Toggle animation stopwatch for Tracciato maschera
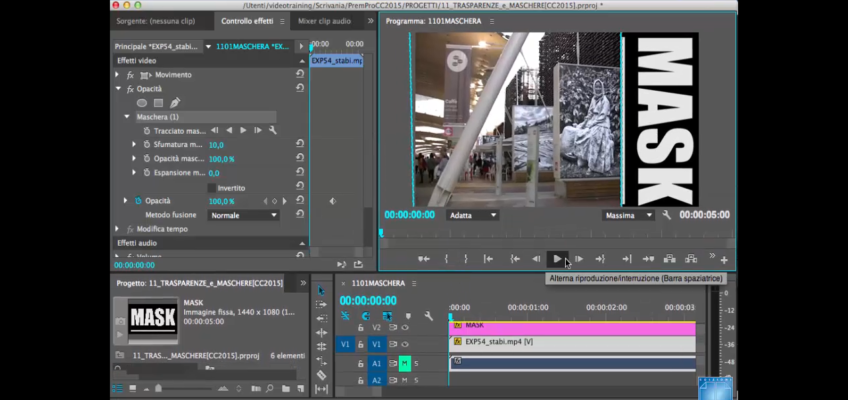The height and width of the screenshot is (400, 848). pyautogui.click(x=147, y=131)
